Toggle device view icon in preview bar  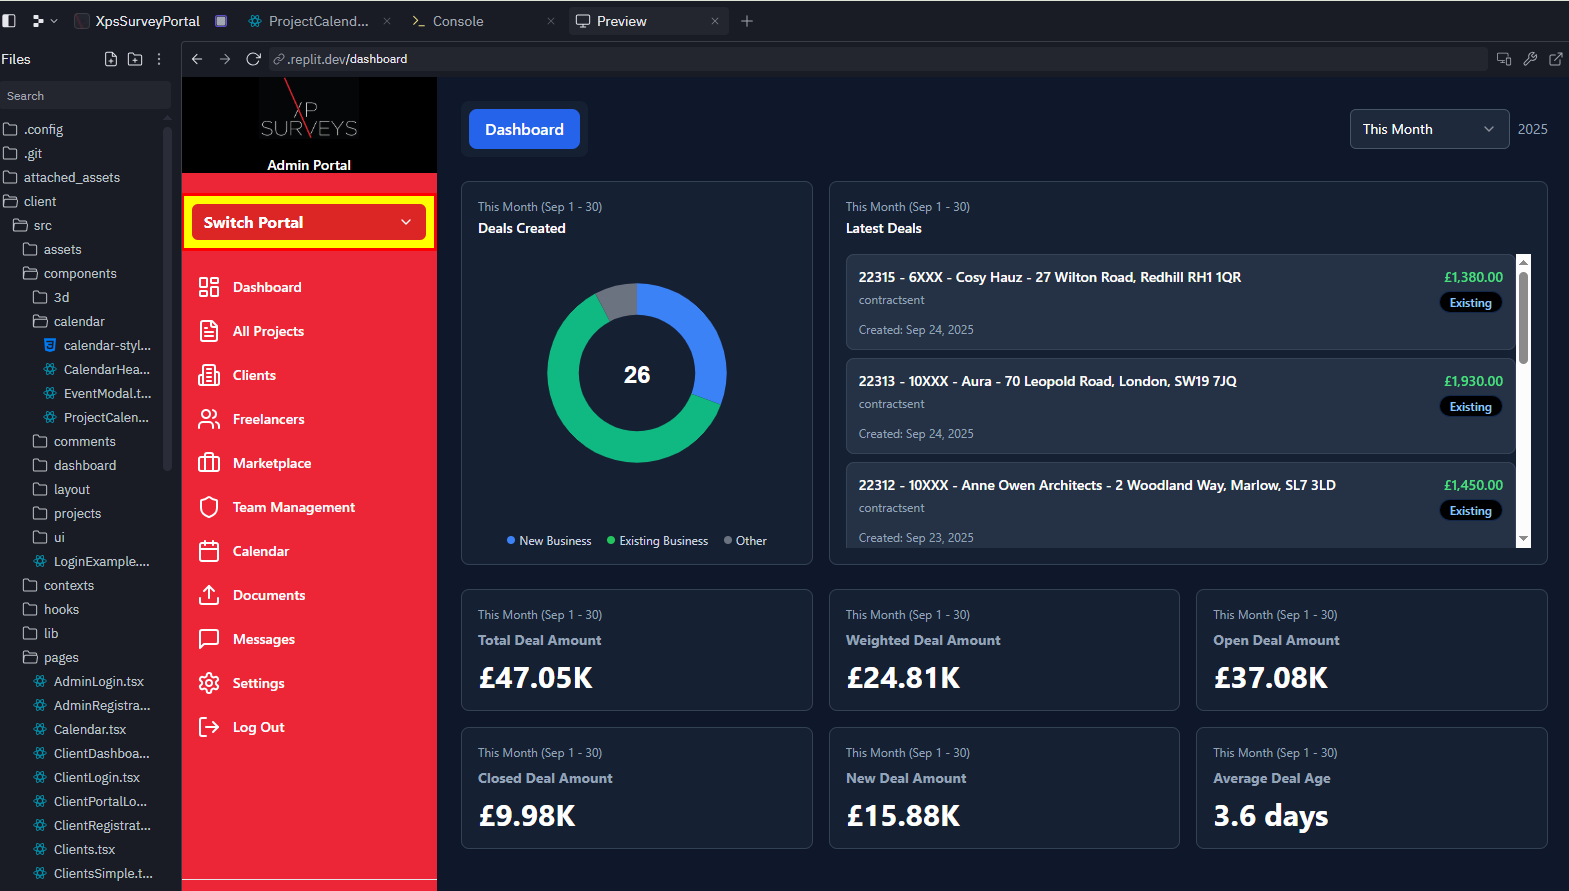1503,59
